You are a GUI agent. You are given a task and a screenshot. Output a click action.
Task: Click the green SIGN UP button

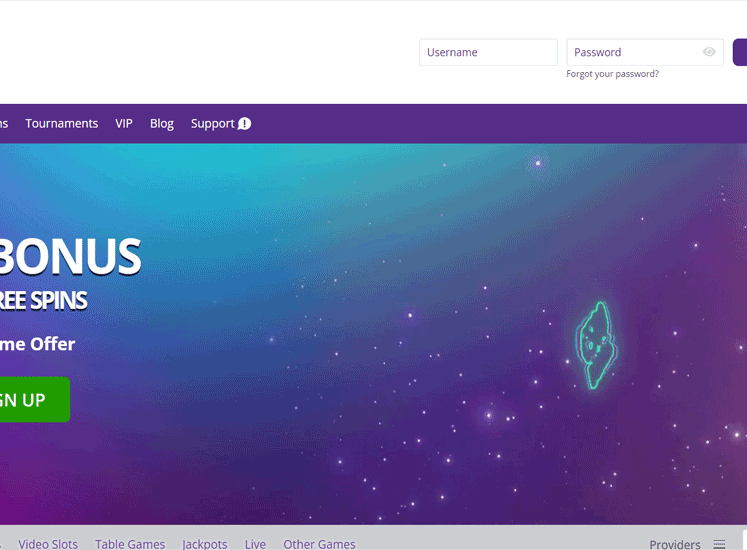tap(34, 399)
